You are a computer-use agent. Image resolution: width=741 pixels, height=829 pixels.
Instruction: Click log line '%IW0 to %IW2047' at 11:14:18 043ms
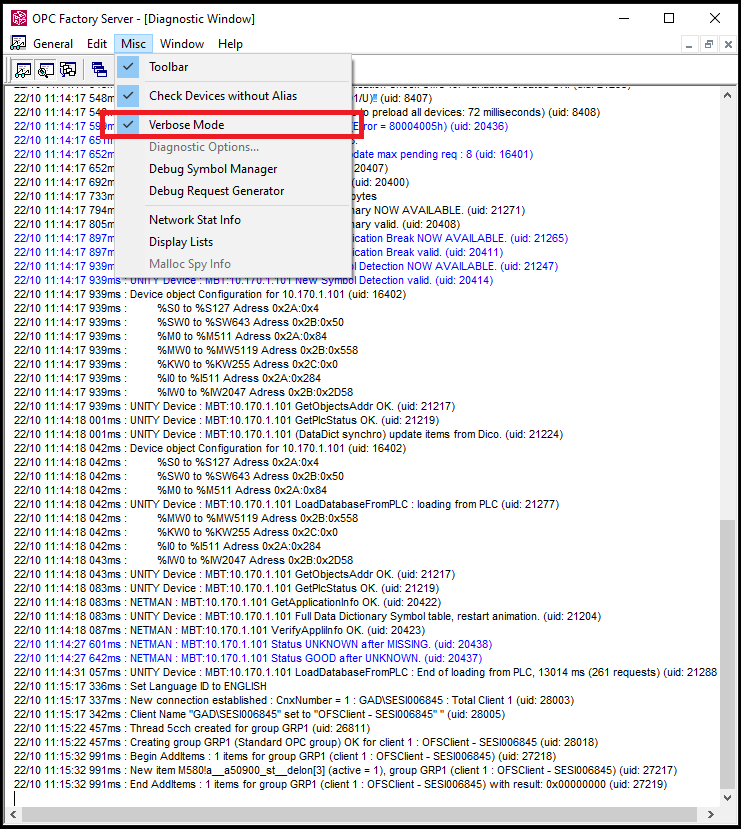(183, 560)
